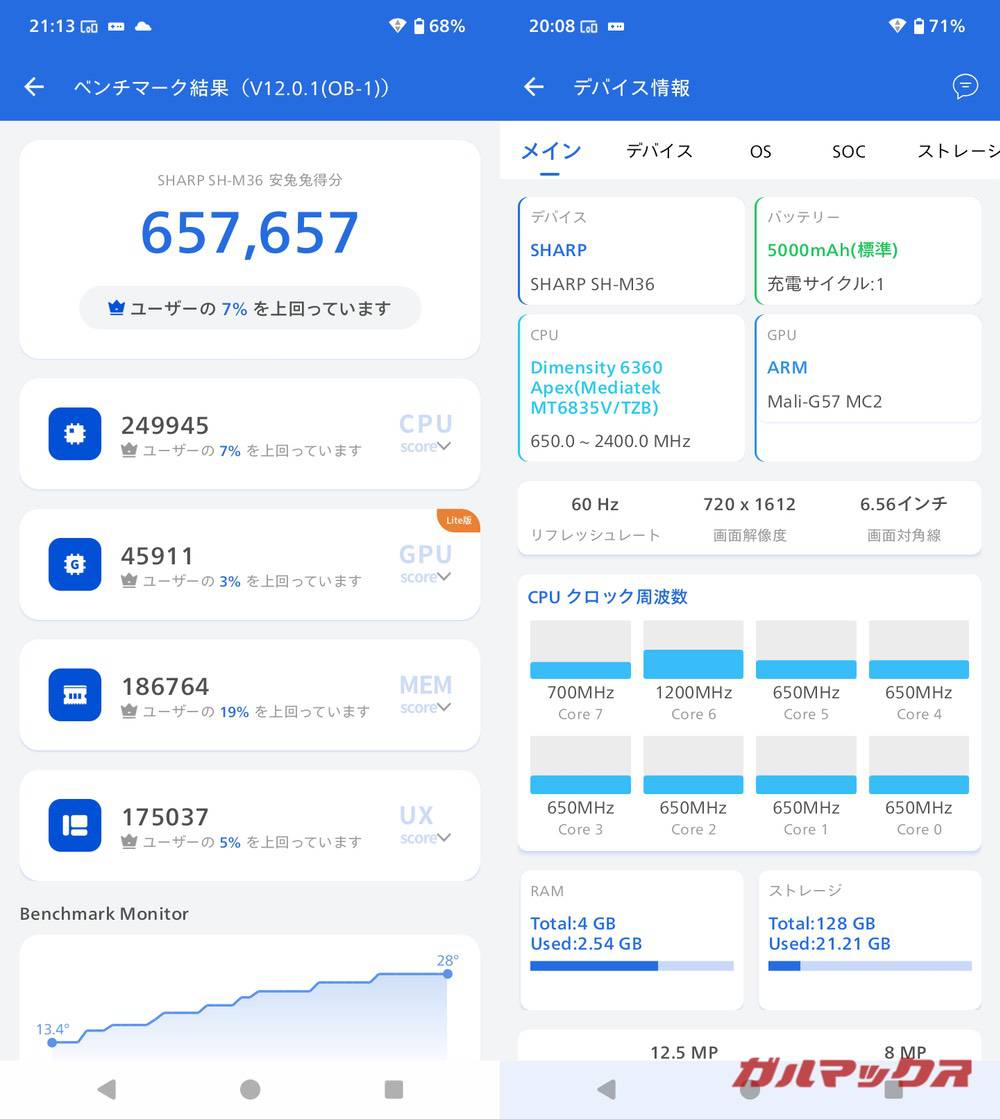1000x1119 pixels.
Task: Tap the UX score layout icon
Action: [75, 825]
